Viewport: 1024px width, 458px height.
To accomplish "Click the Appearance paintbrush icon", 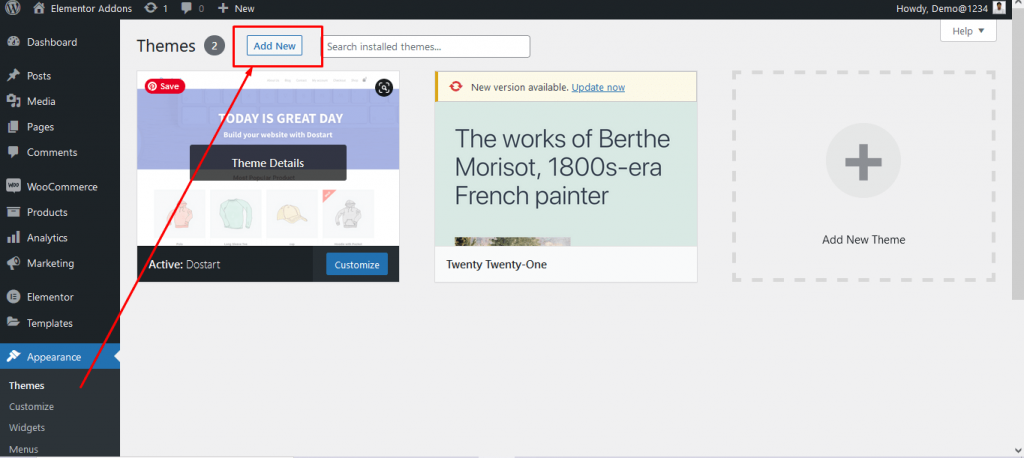I will tap(13, 357).
